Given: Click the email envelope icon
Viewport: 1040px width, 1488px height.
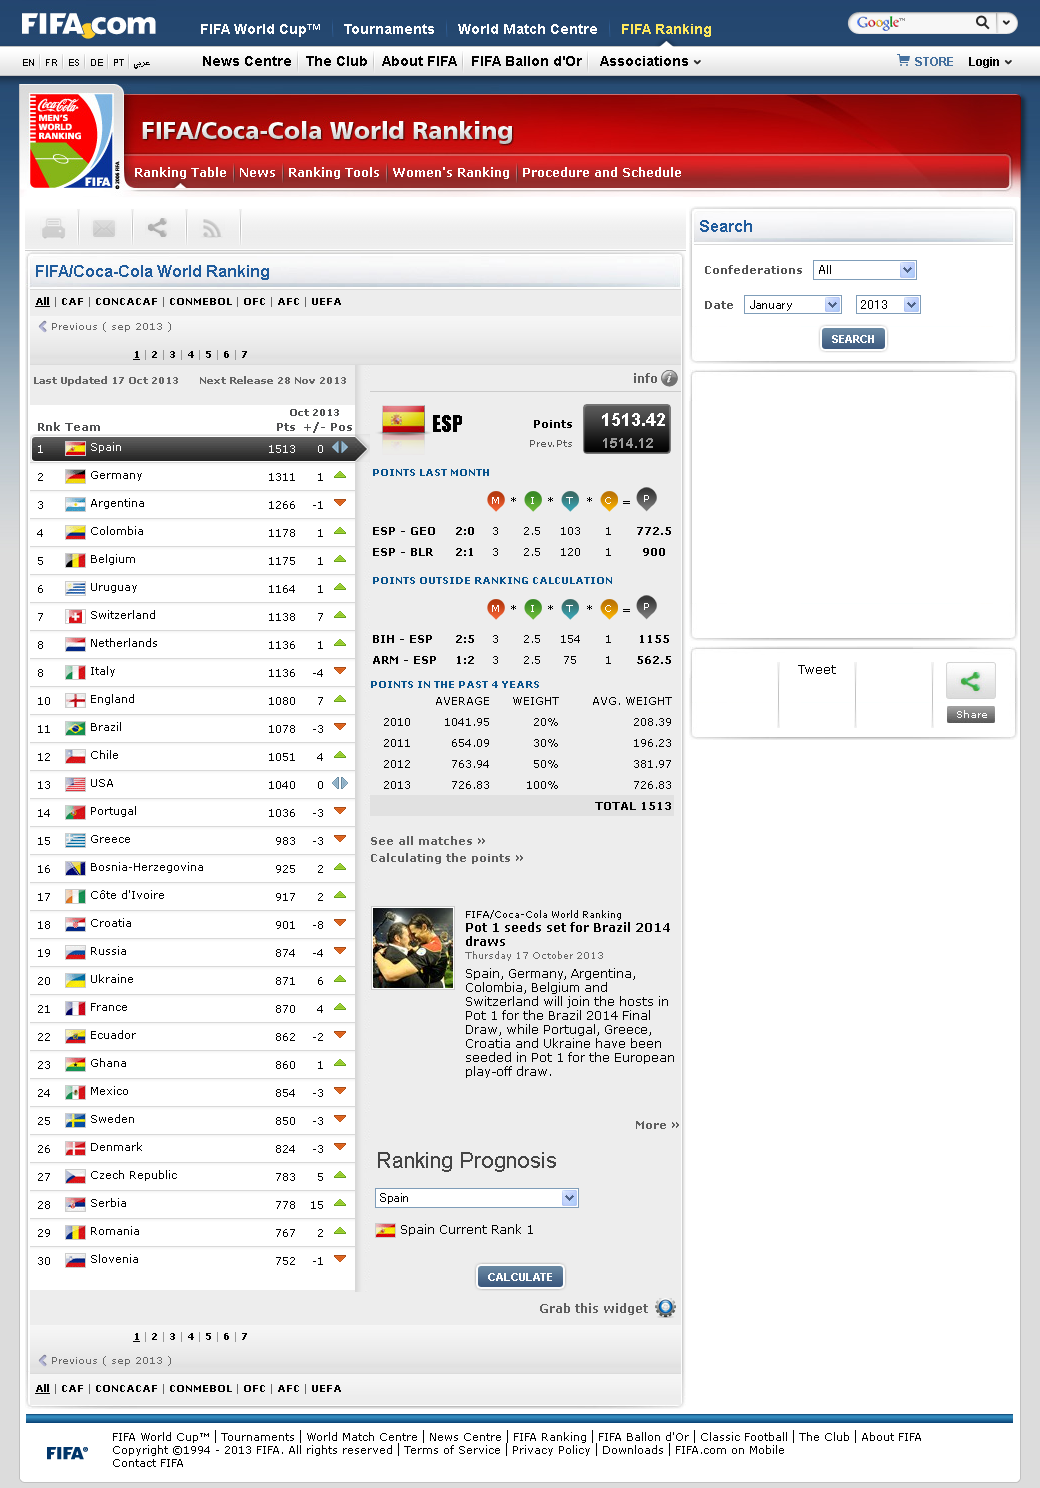Looking at the screenshot, I should (x=104, y=229).
